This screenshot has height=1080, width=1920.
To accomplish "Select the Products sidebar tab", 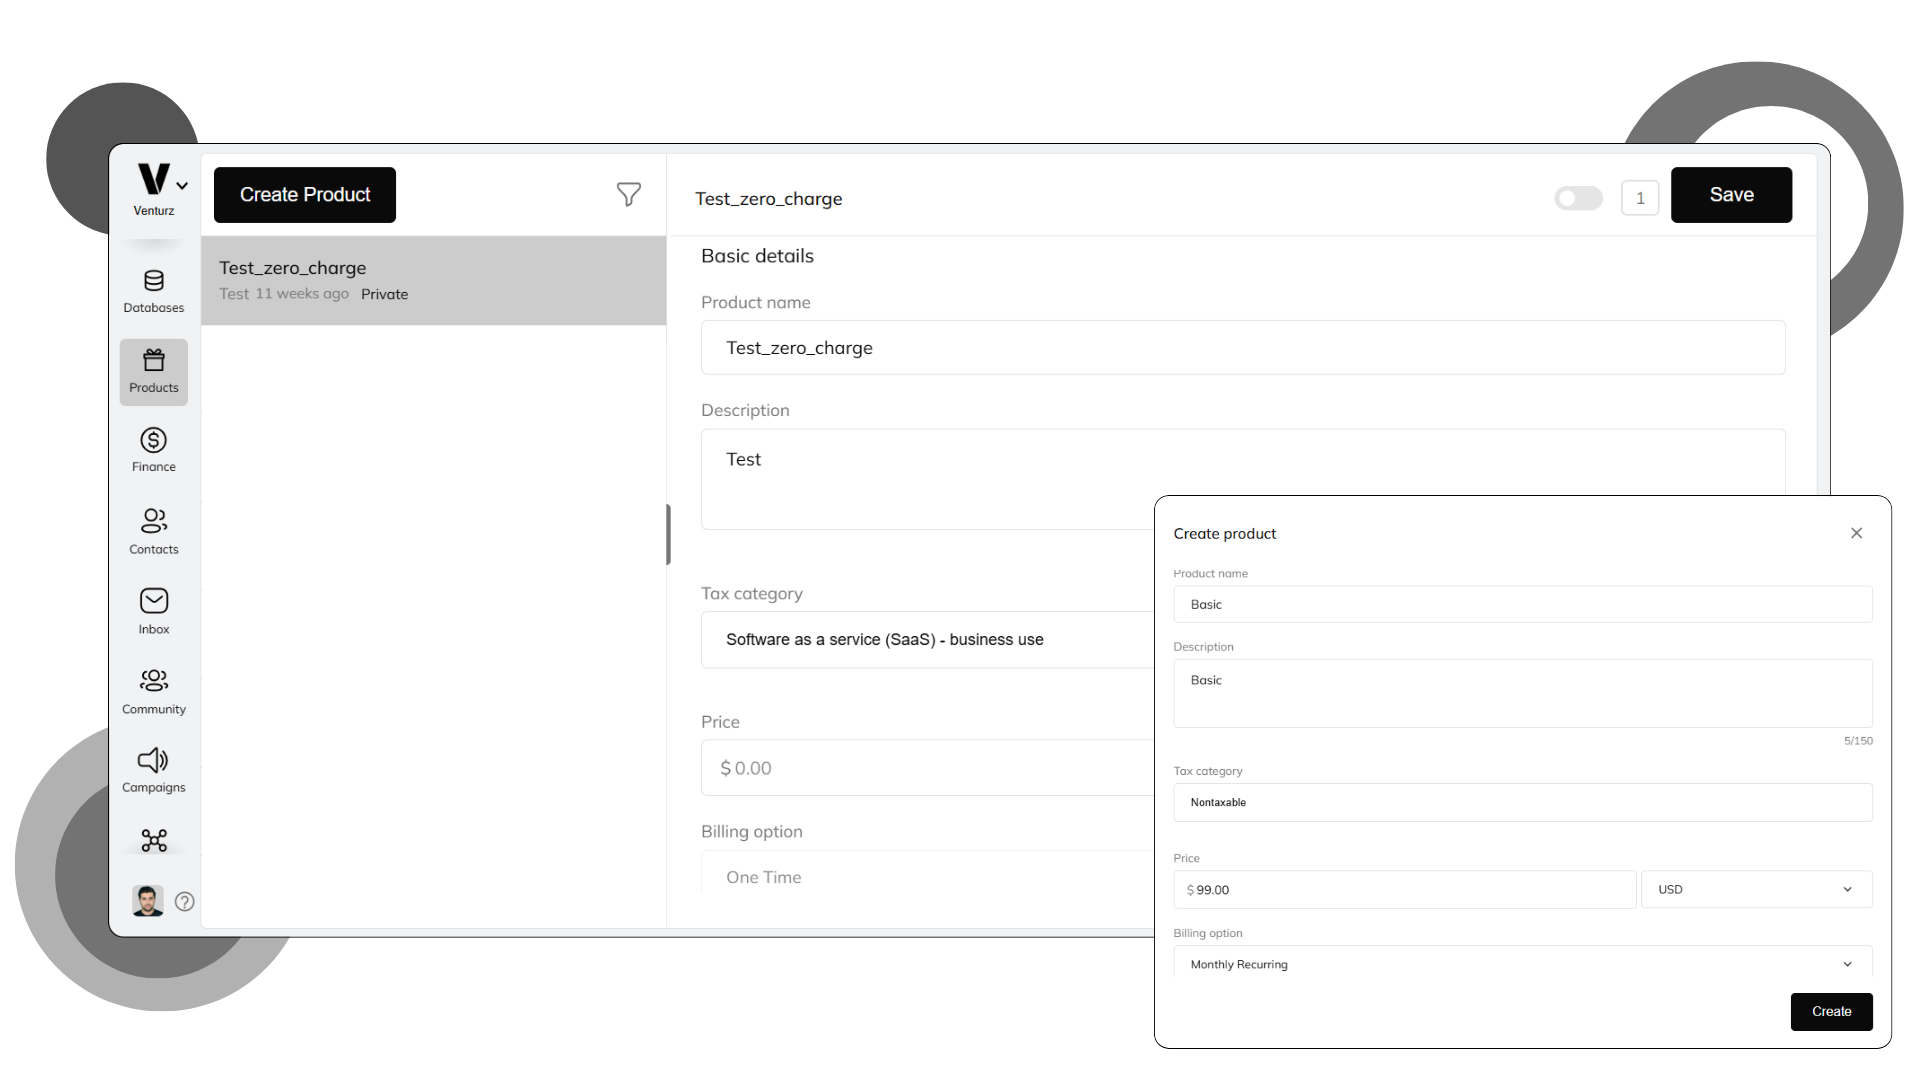I will pyautogui.click(x=153, y=371).
